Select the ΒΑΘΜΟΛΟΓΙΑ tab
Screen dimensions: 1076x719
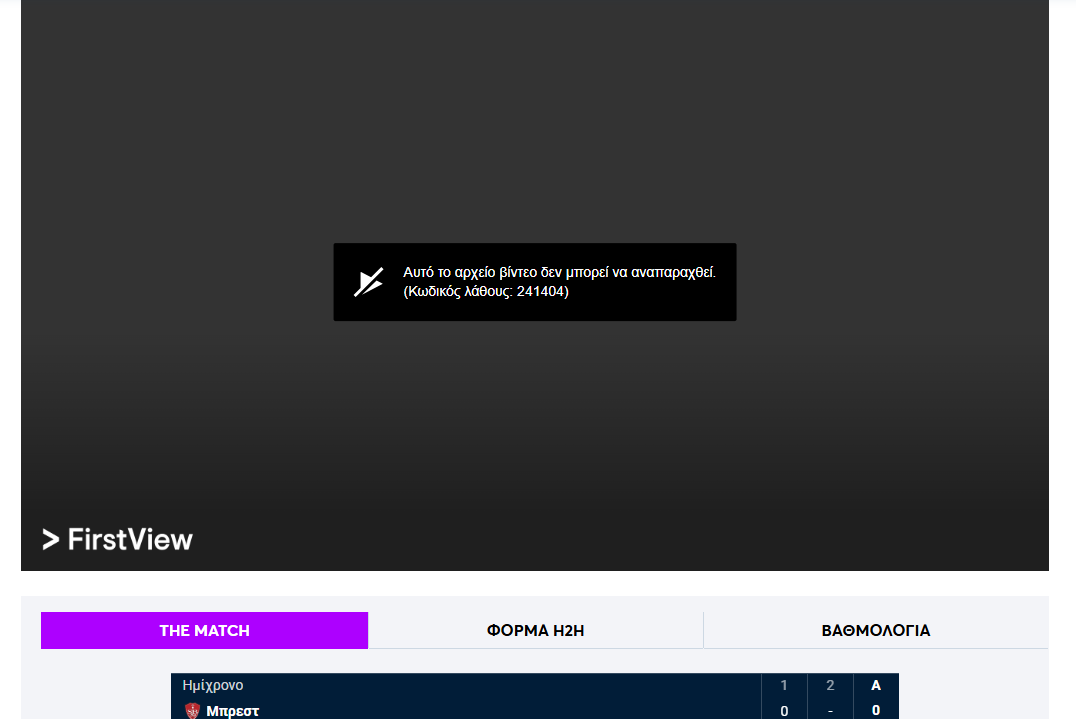(x=875, y=630)
